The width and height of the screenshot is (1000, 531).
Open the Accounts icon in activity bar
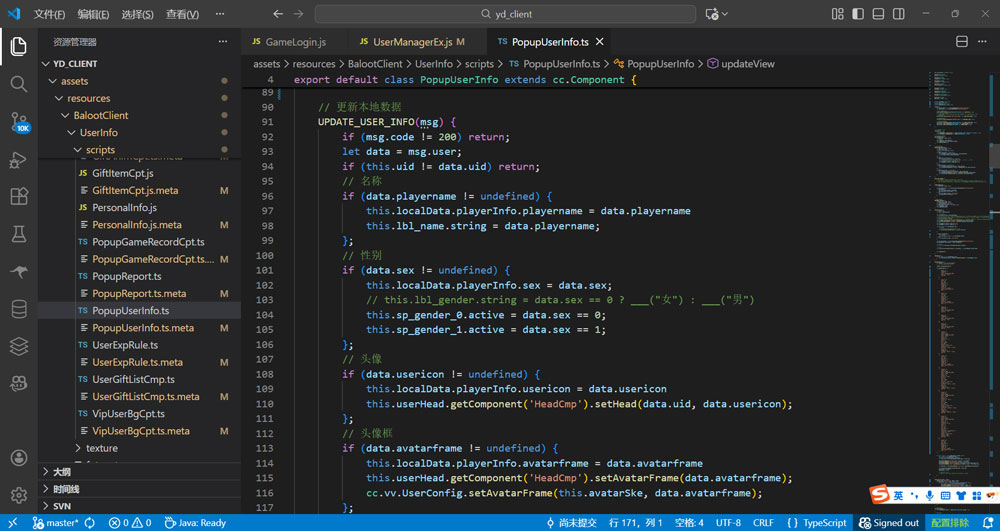18,458
